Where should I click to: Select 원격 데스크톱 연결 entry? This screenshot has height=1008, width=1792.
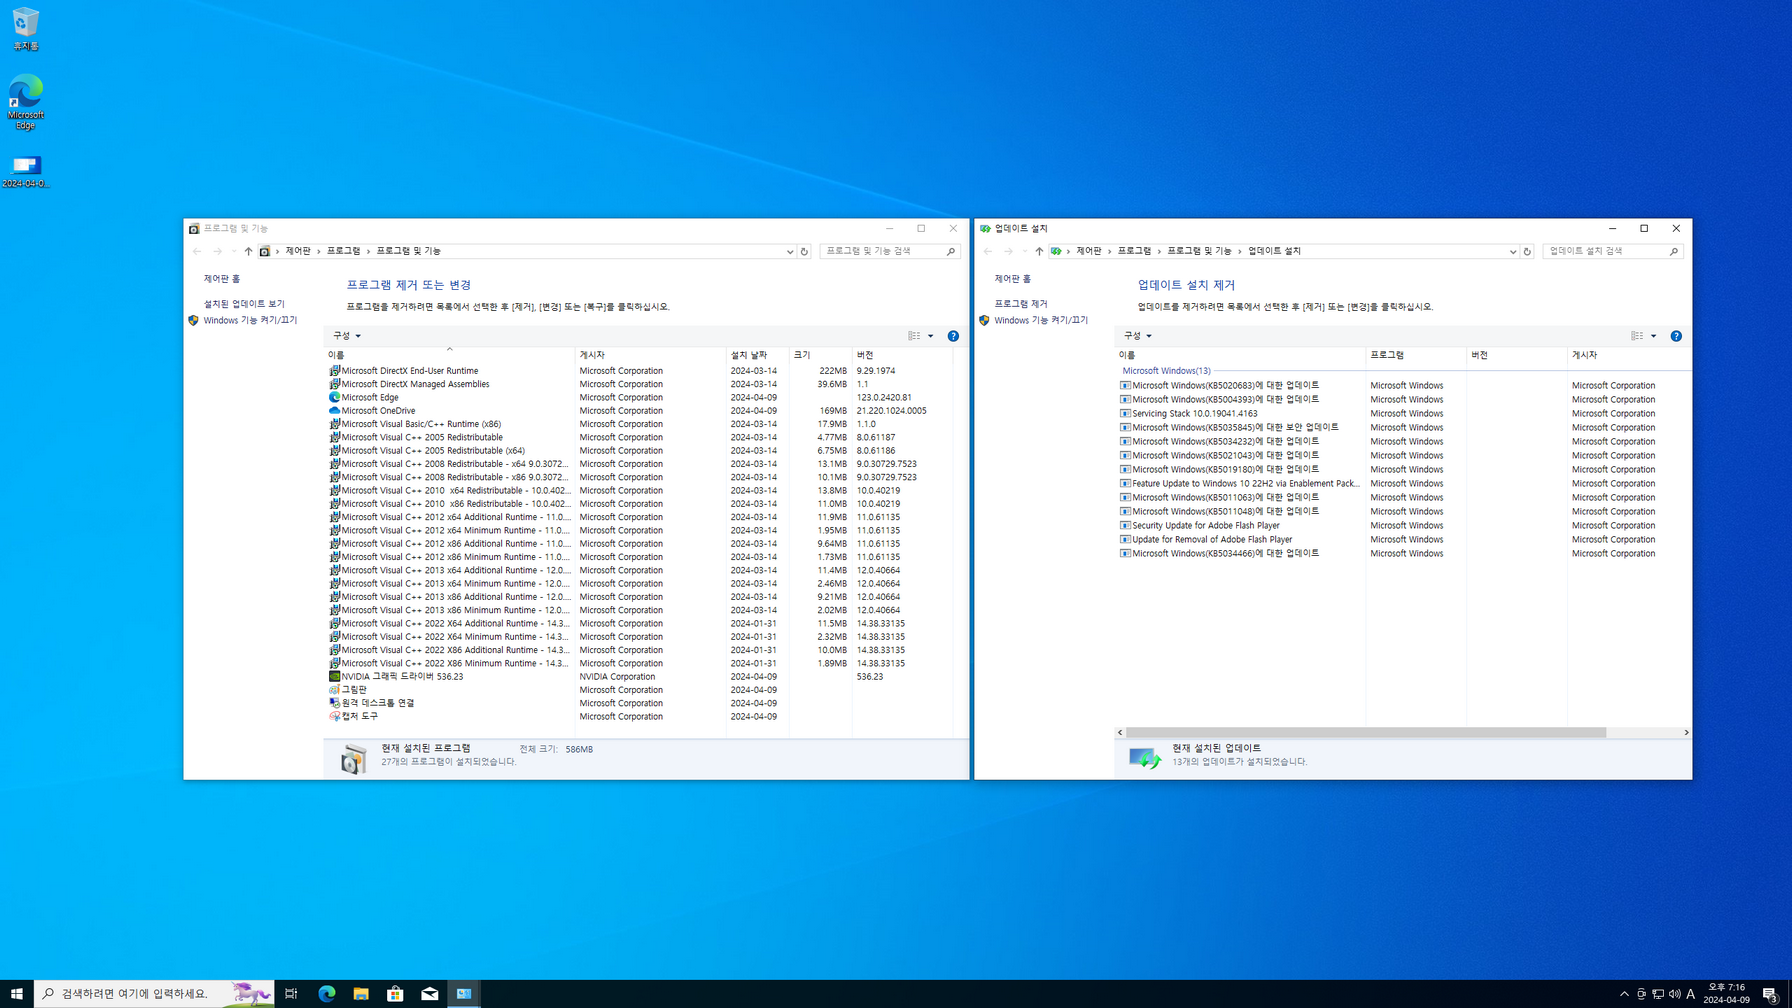[x=378, y=703]
